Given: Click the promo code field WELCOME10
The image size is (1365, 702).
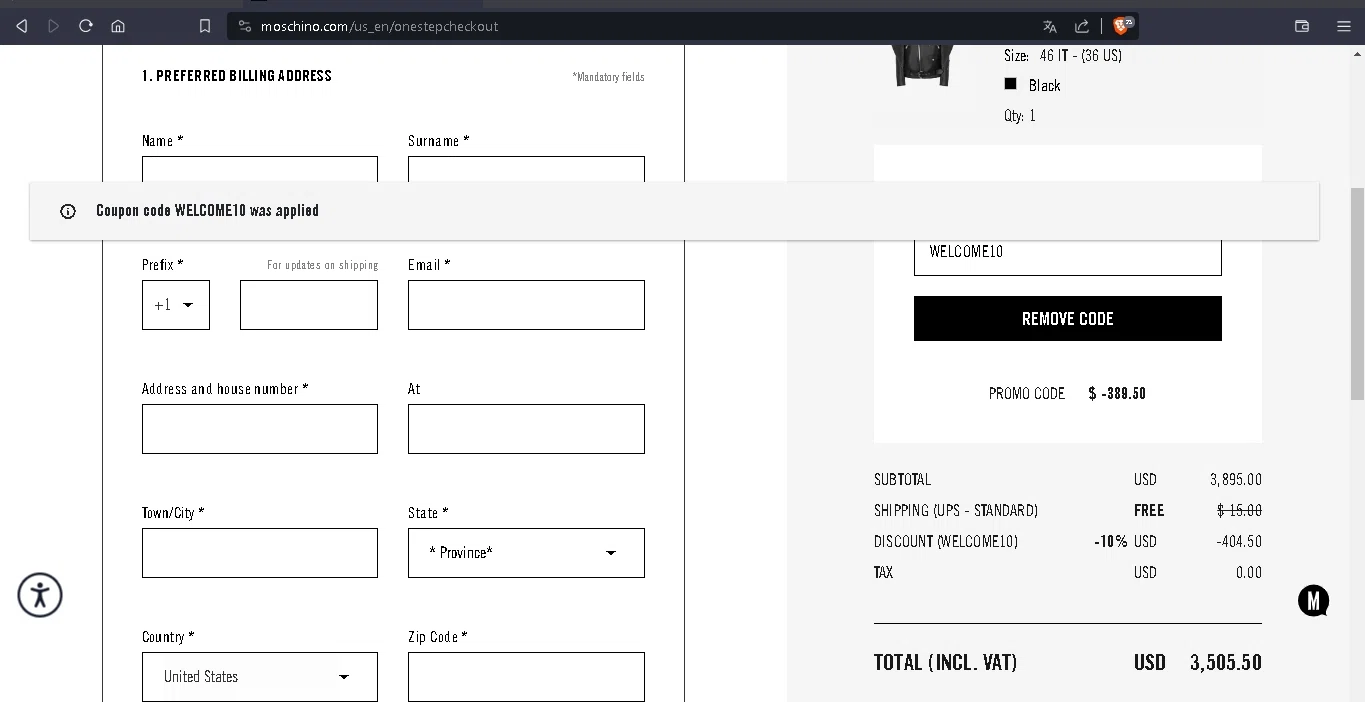Looking at the screenshot, I should [1067, 257].
